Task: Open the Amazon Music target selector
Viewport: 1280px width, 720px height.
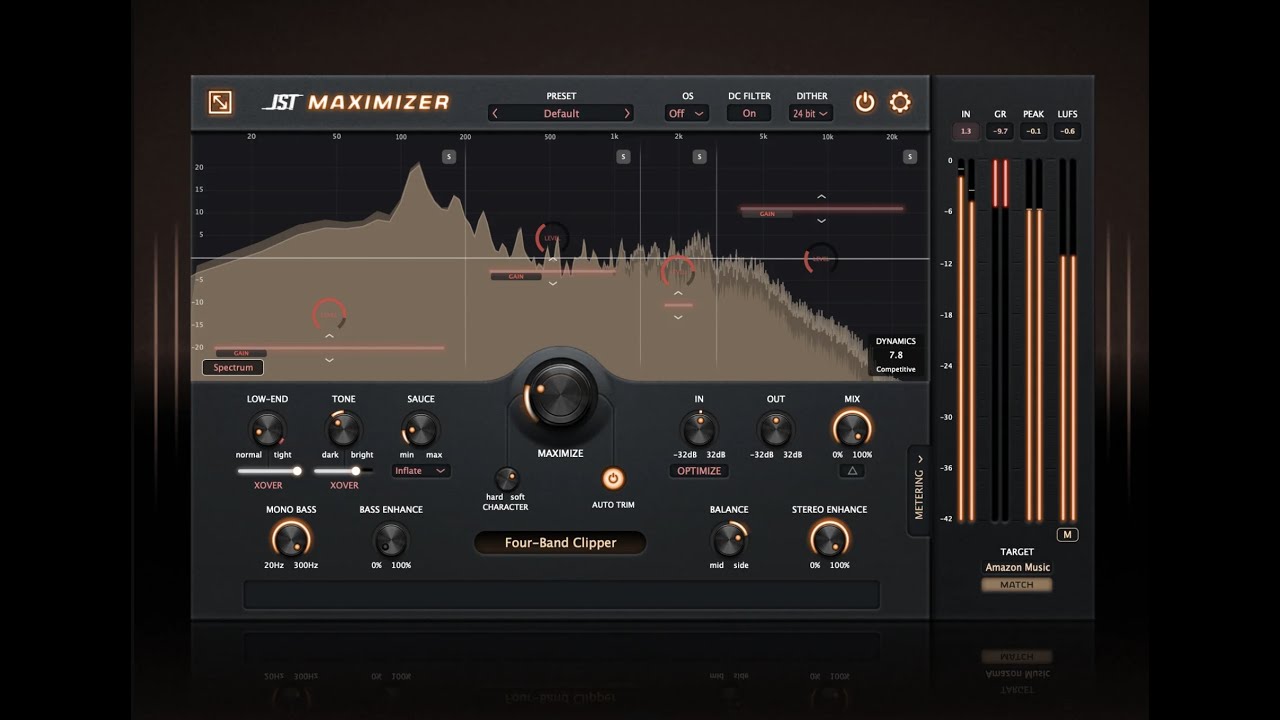Action: (1017, 567)
